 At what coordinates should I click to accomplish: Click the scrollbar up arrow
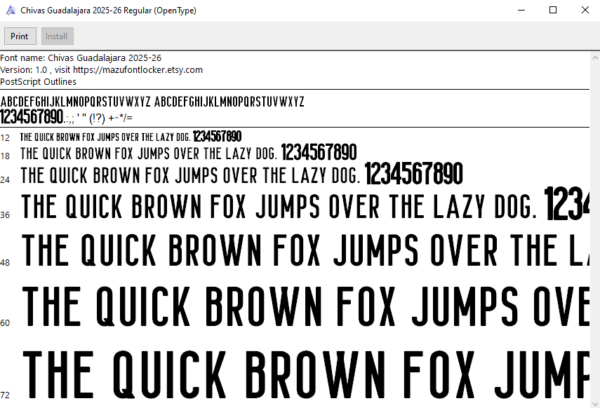(595, 58)
